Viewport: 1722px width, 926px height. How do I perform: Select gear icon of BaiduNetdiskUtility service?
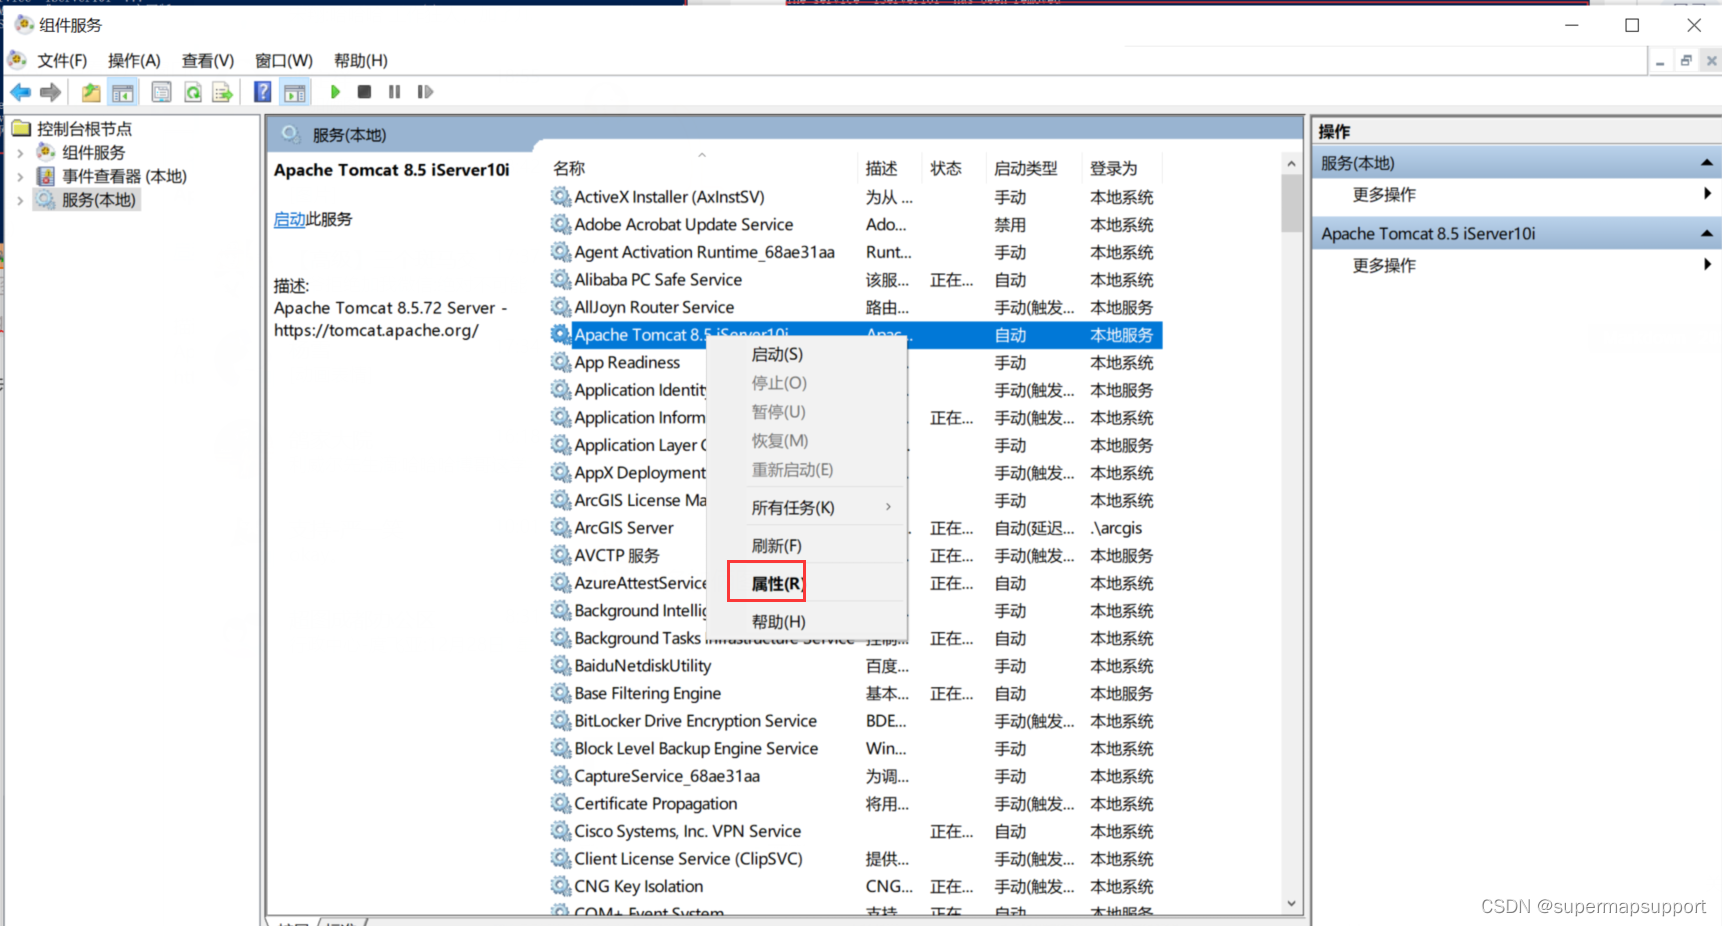click(x=561, y=666)
